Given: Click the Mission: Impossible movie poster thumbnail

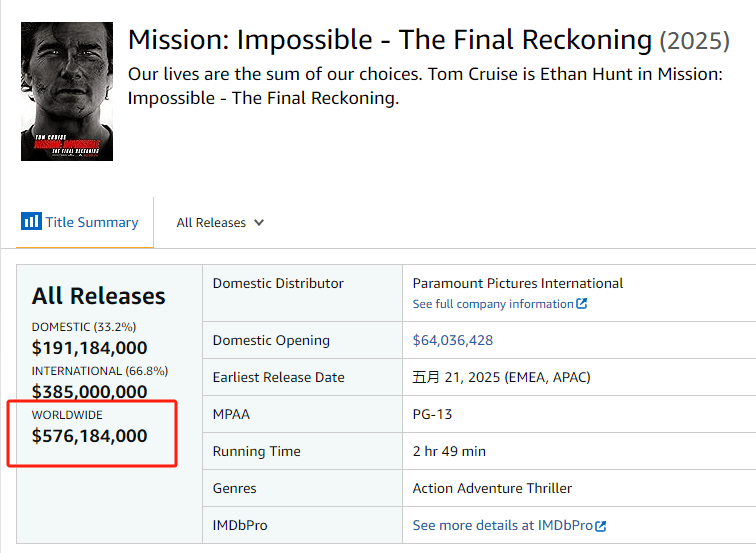Looking at the screenshot, I should [67, 91].
